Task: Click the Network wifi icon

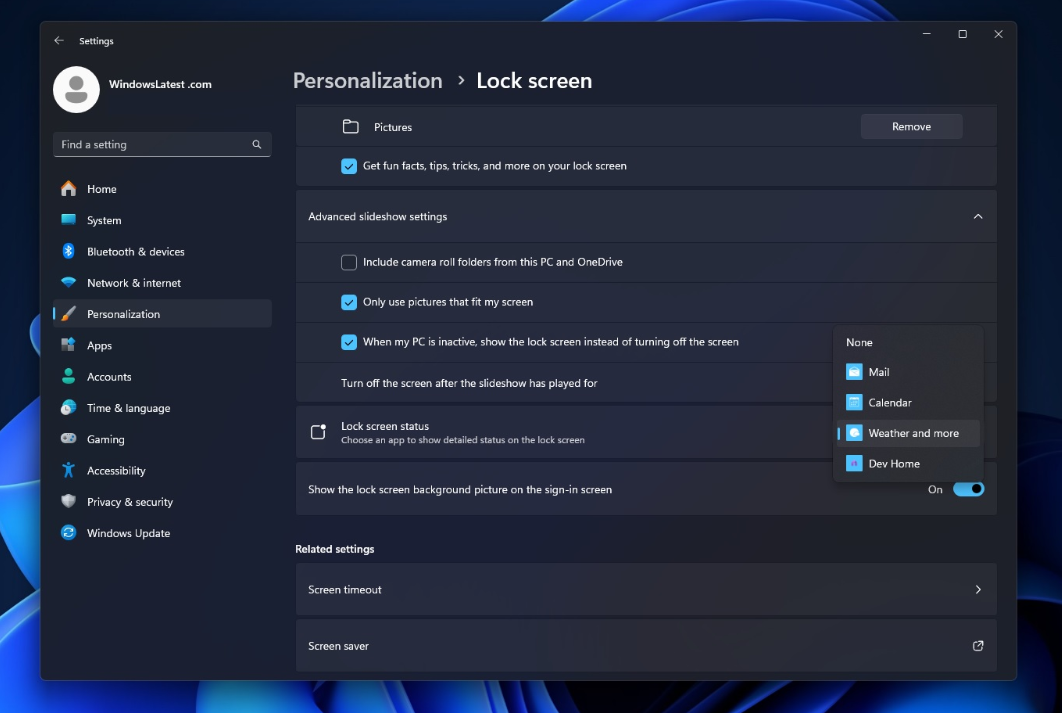Action: (x=68, y=282)
